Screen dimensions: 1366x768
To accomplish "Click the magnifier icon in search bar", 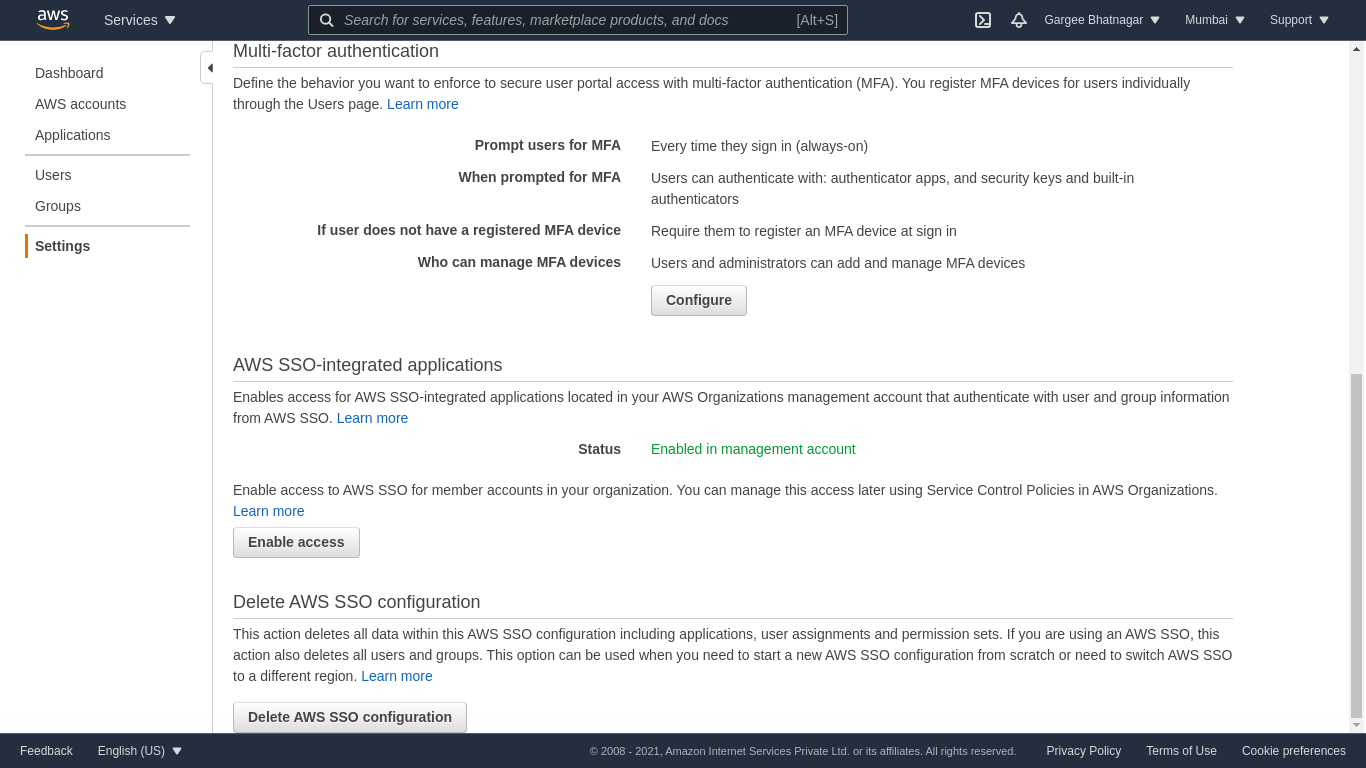I will [x=326, y=20].
